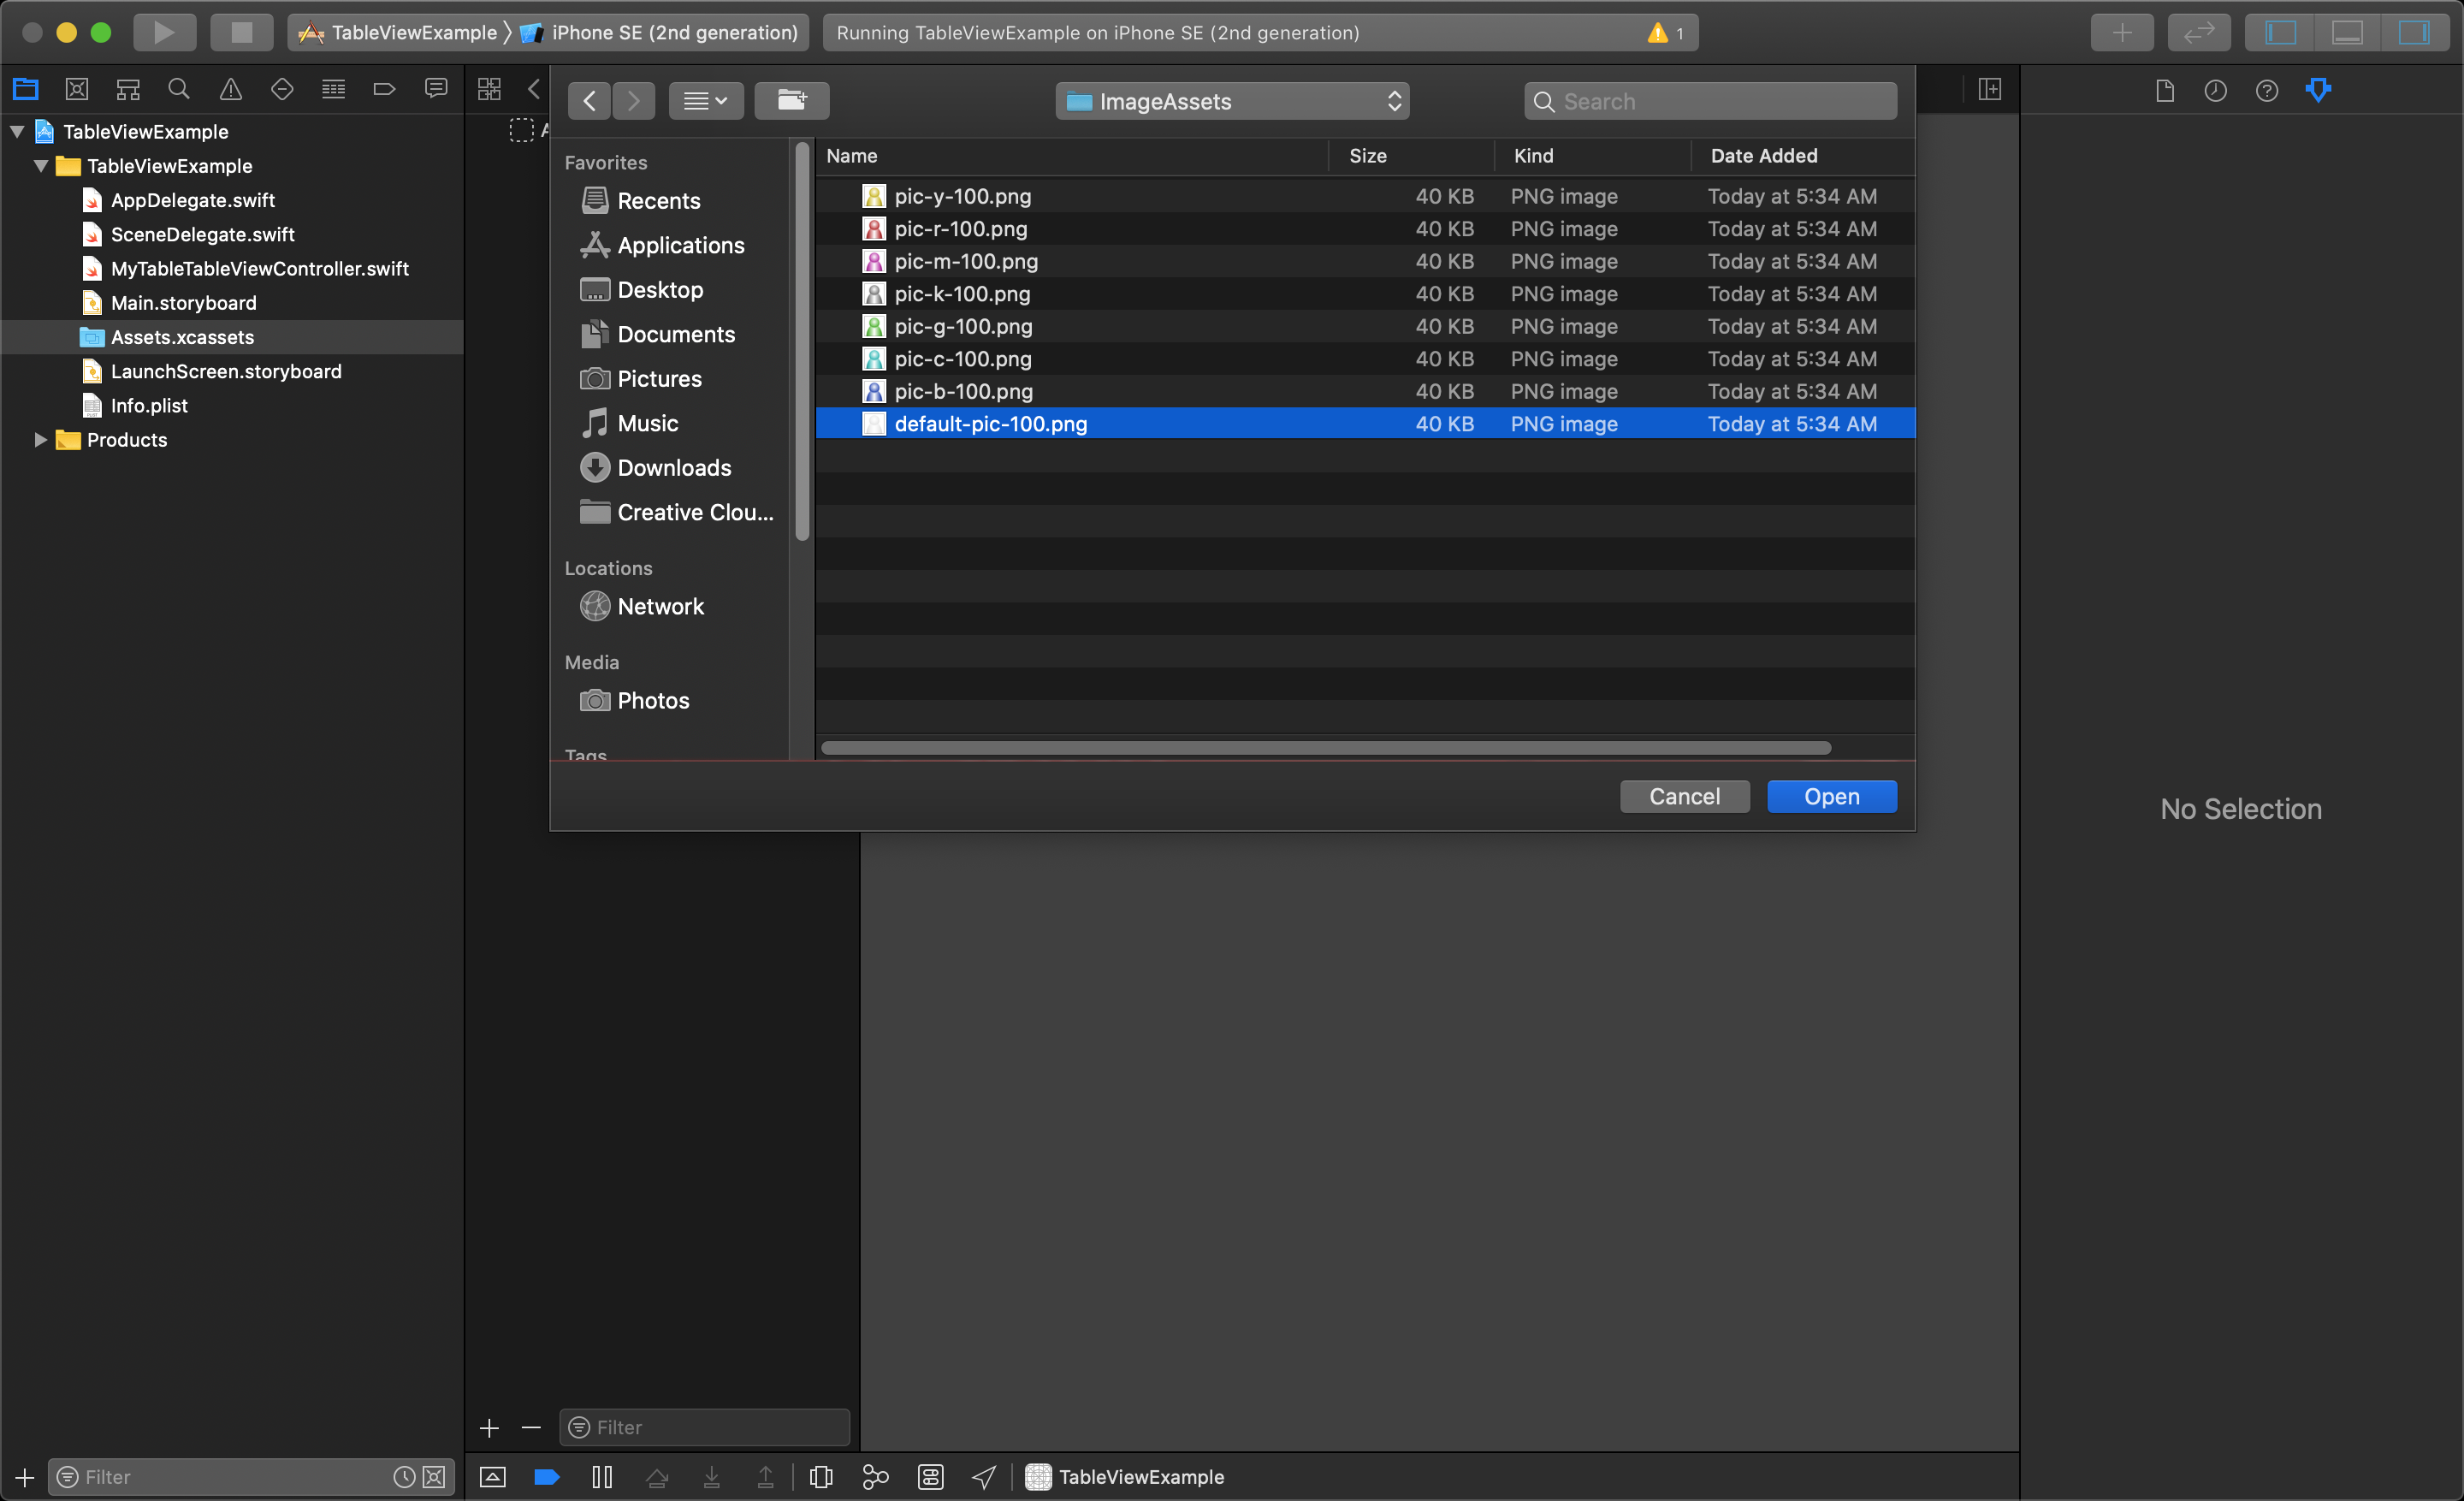Click the Search field in file dialog

coord(1710,101)
